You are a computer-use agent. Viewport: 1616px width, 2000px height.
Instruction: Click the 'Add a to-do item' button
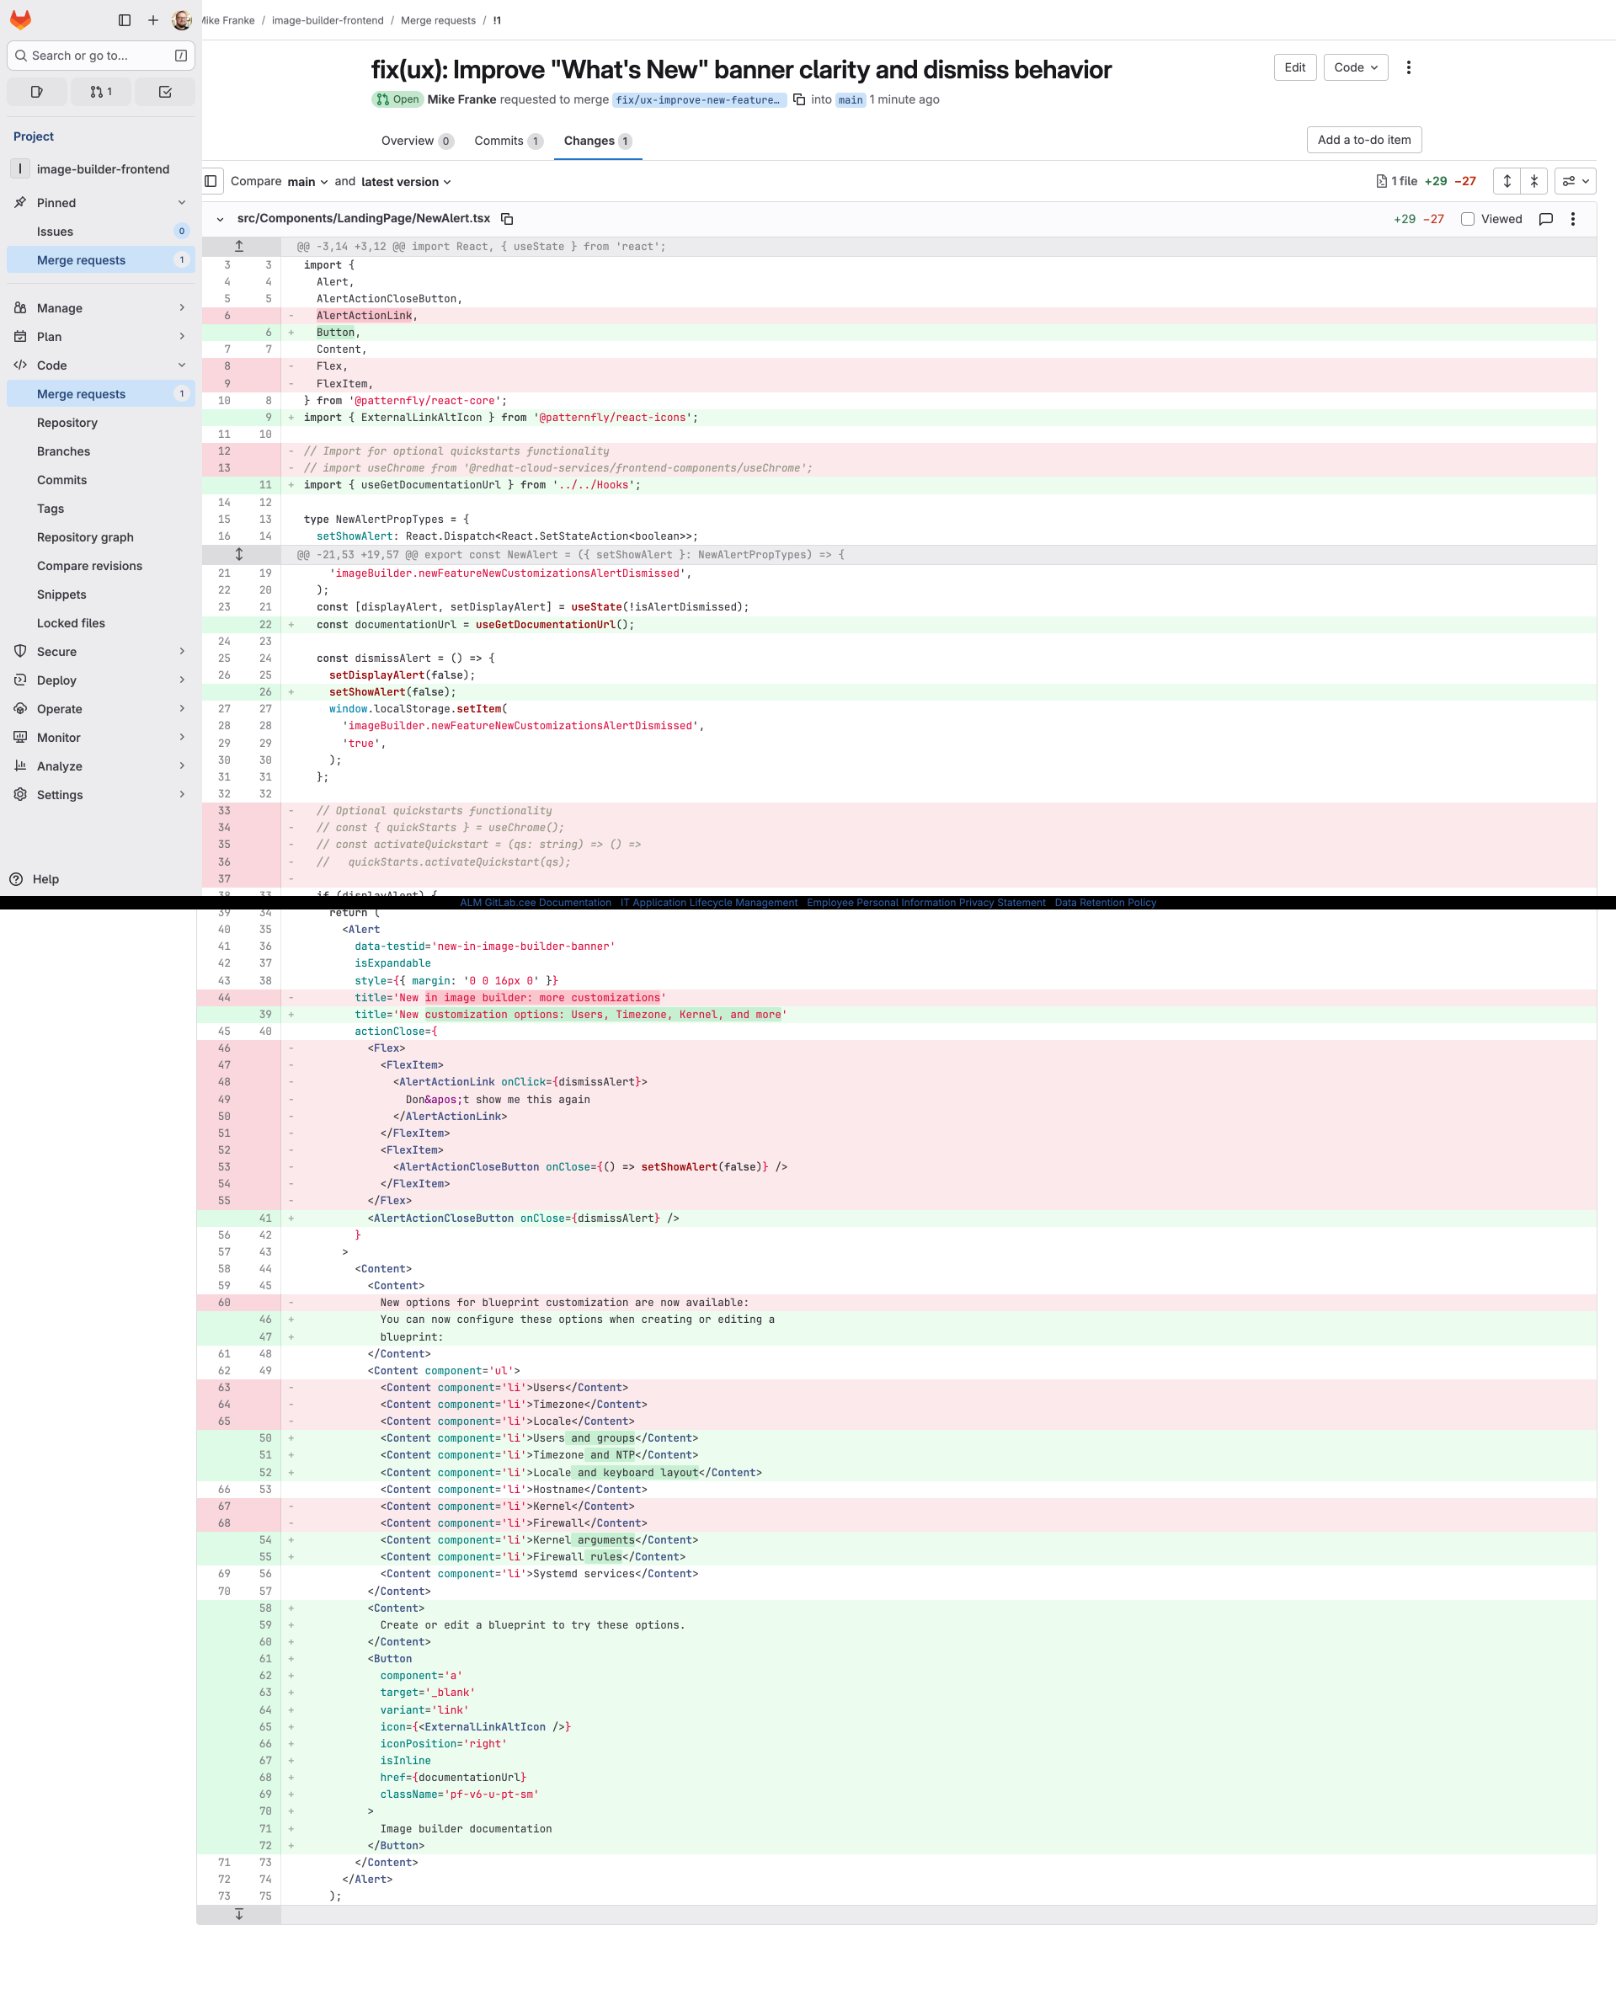(x=1365, y=140)
